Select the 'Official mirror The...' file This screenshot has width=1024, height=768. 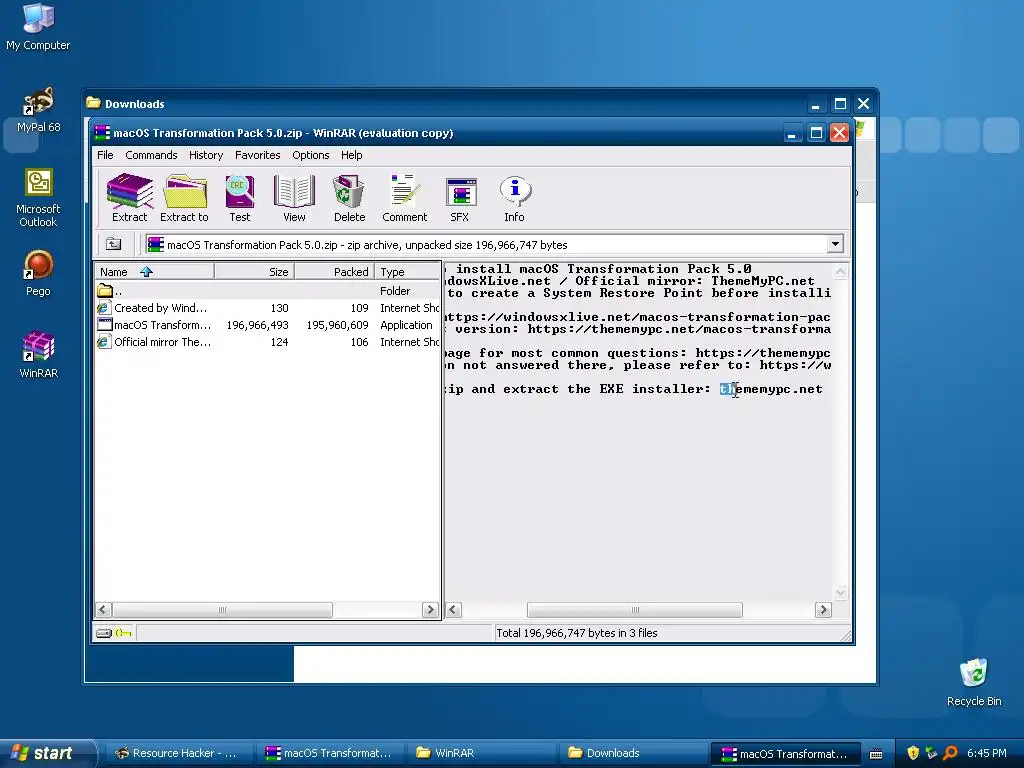point(267,342)
